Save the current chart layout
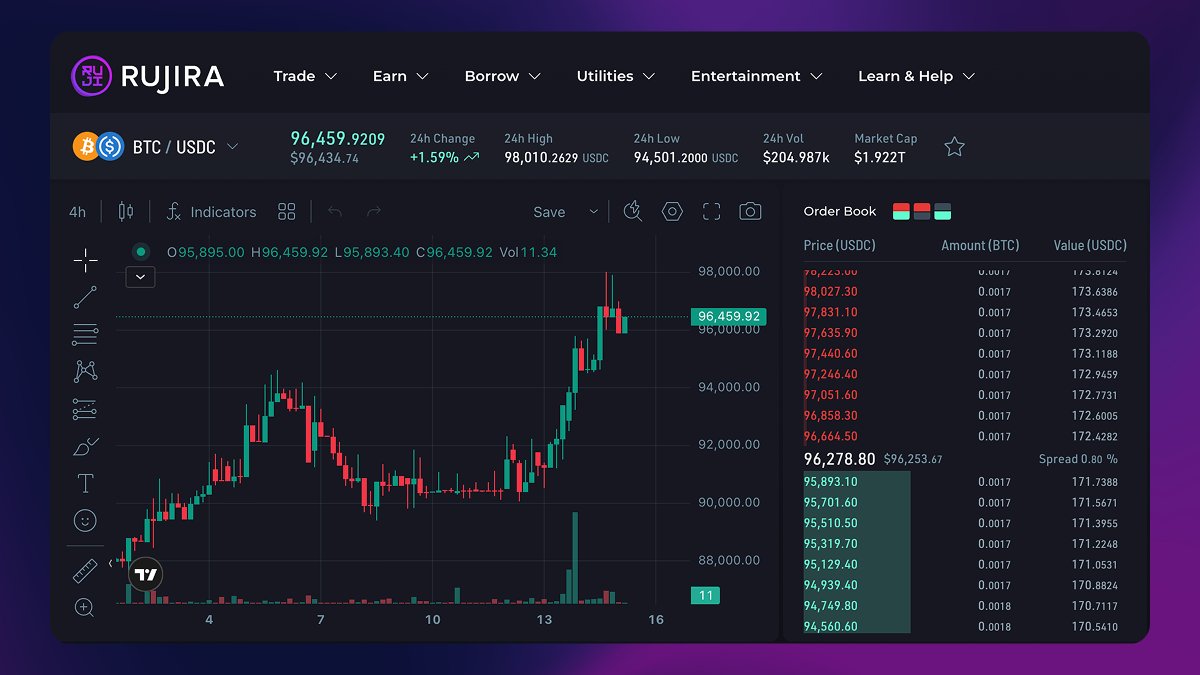Viewport: 1200px width, 675px height. pyautogui.click(x=548, y=212)
